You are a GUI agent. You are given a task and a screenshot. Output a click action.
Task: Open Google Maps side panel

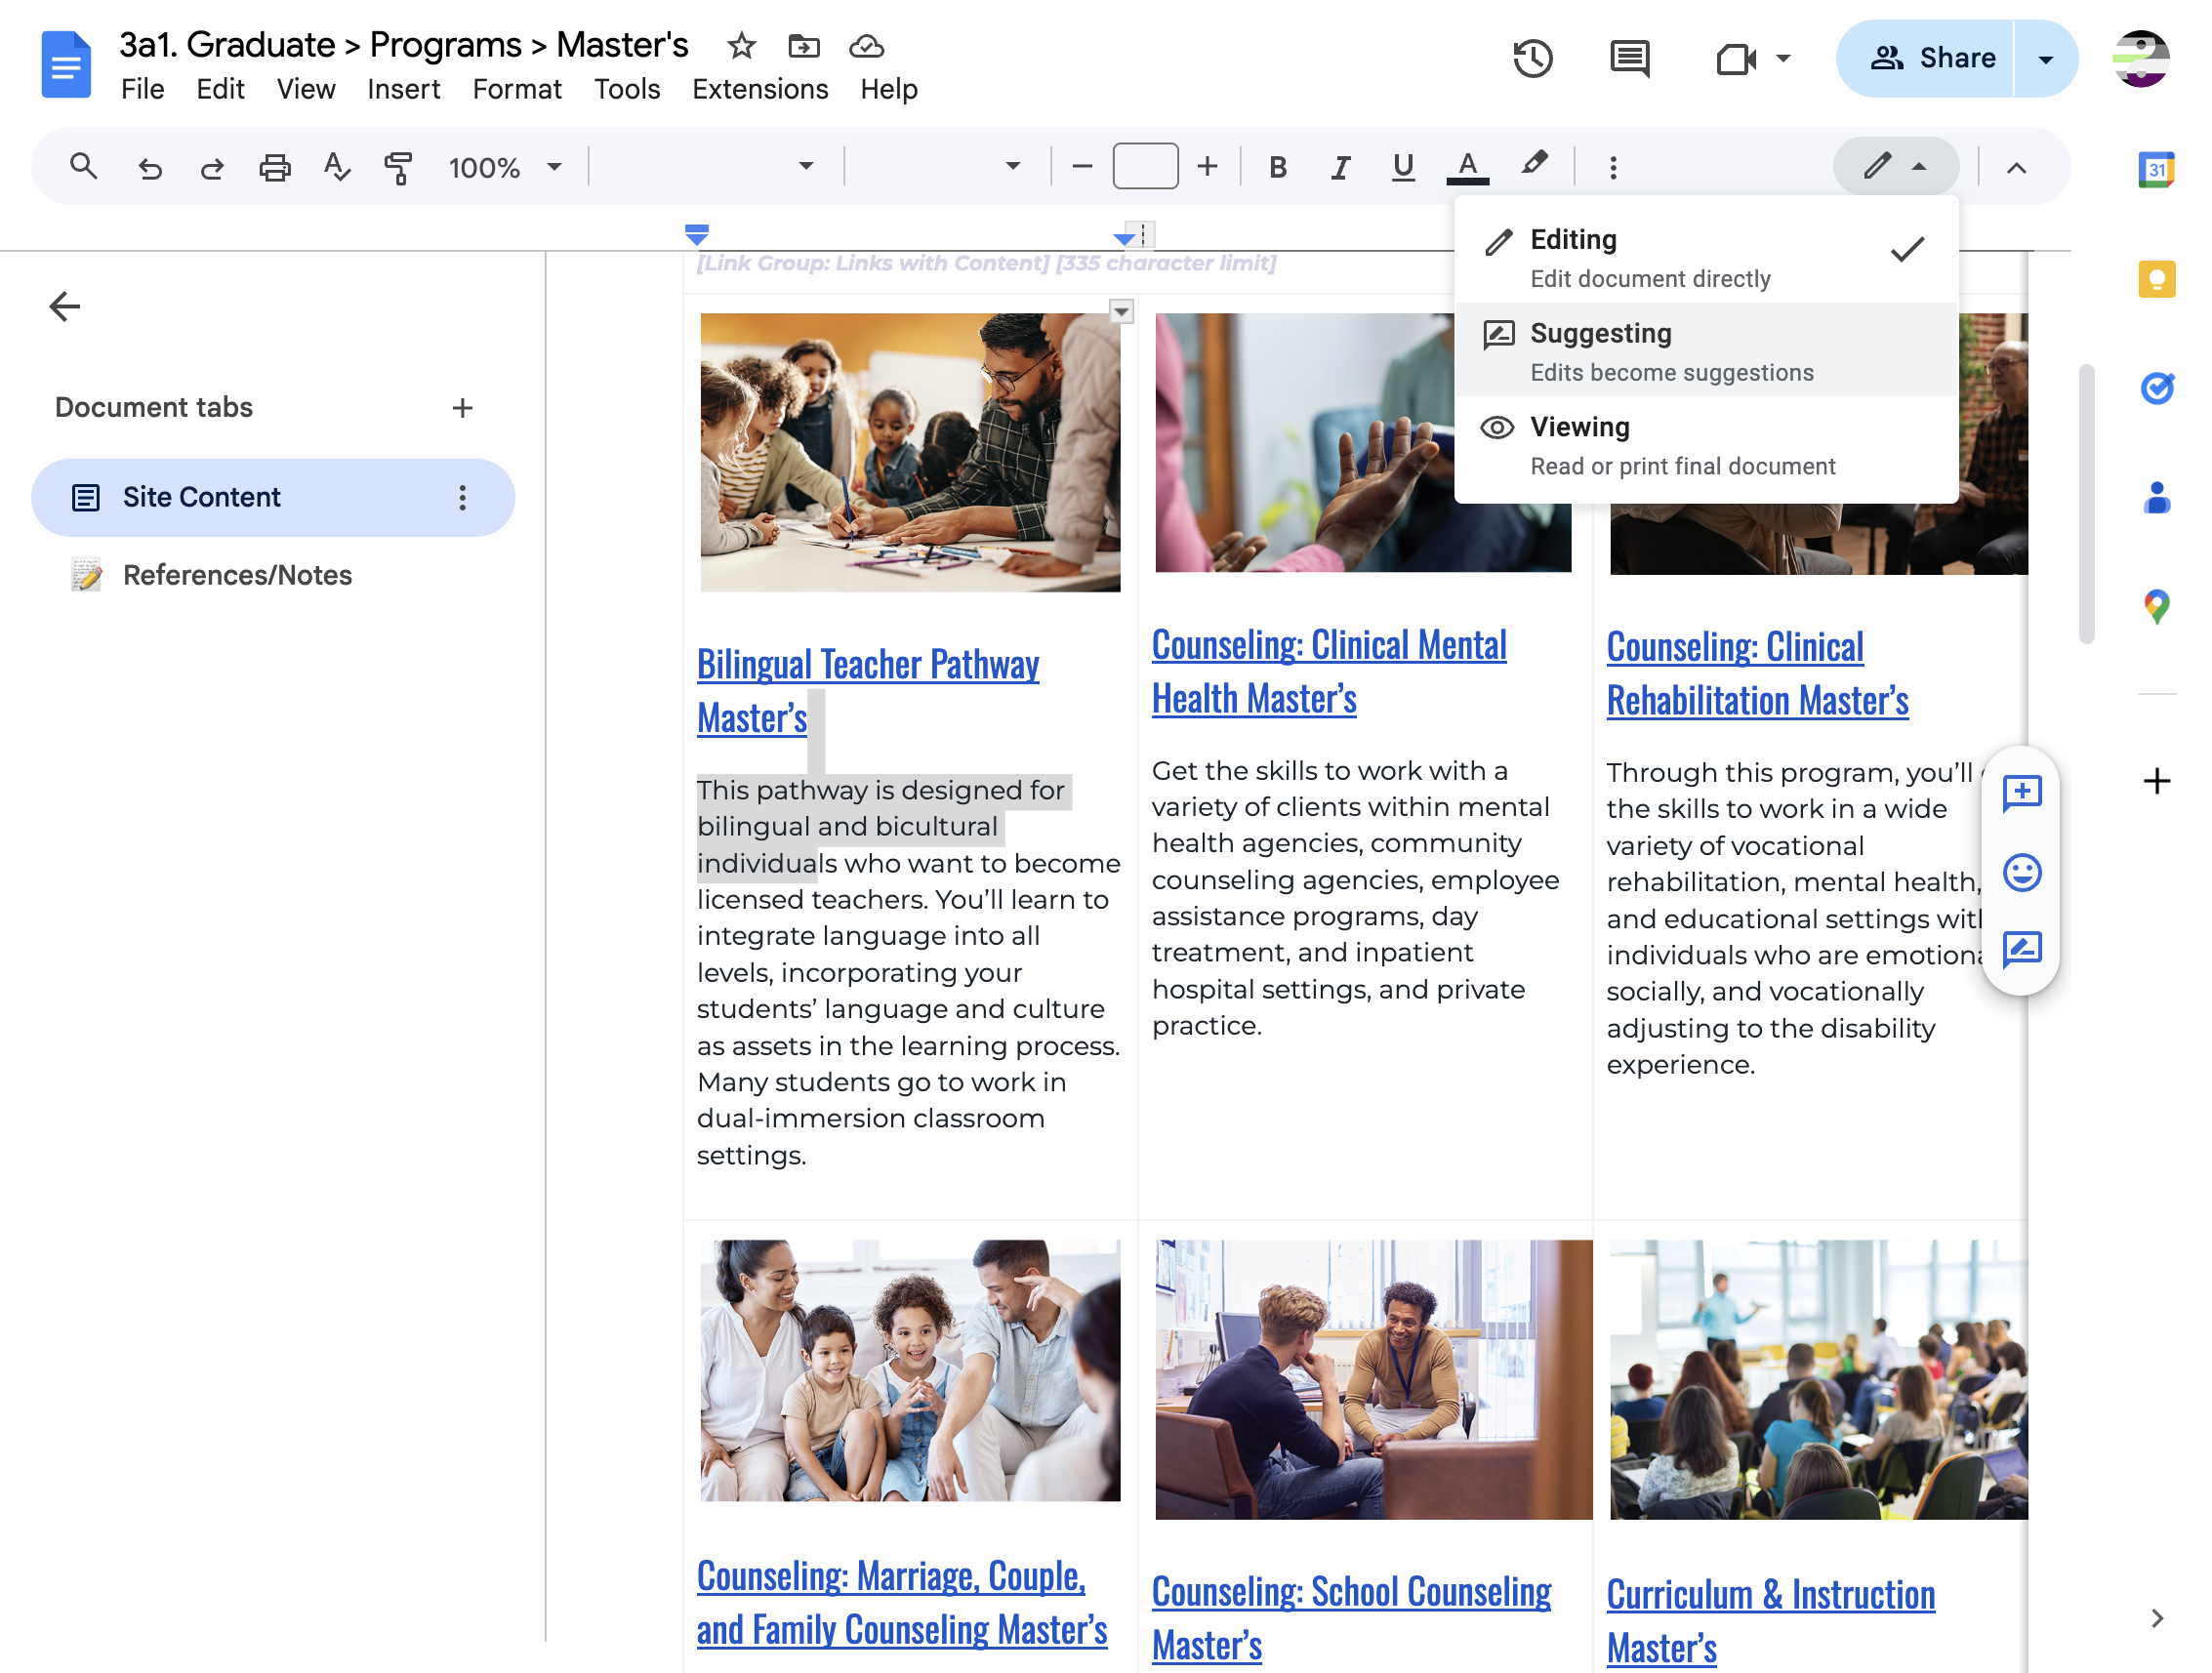tap(2157, 606)
